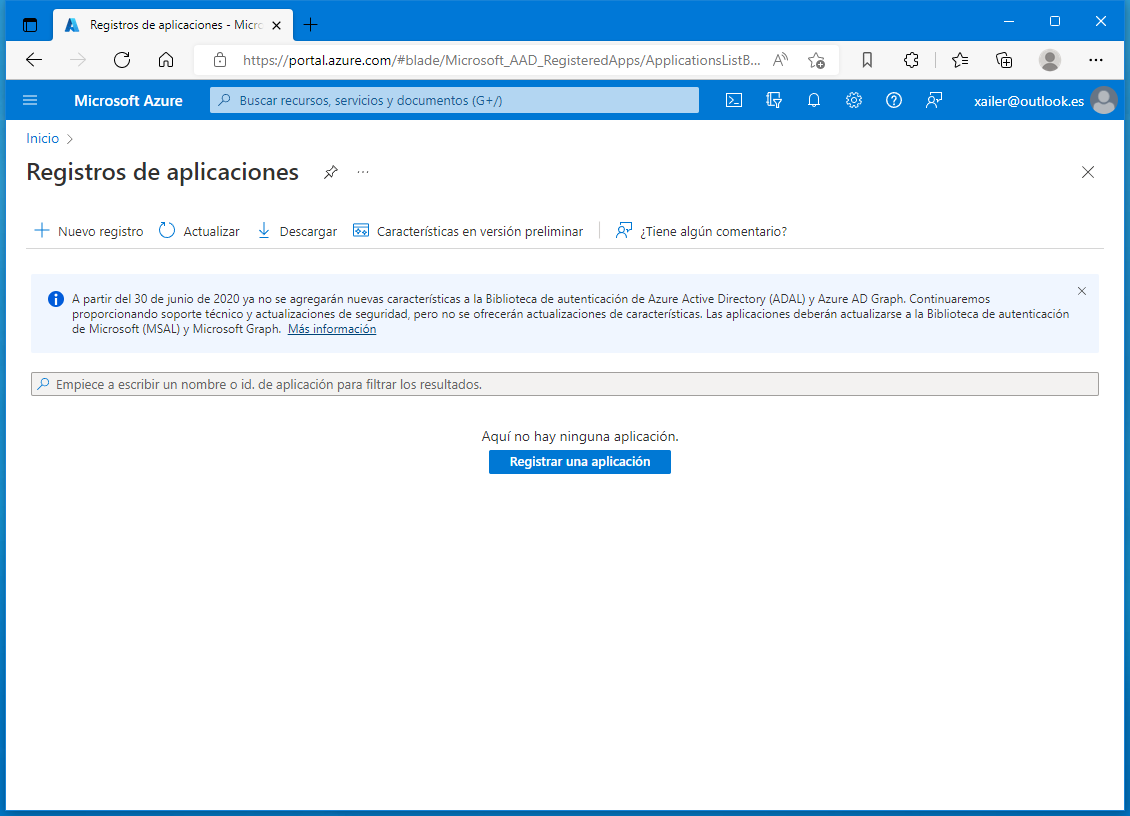Screen dimensions: 1130x816
Task: Follow the Más información link
Action: pos(332,329)
